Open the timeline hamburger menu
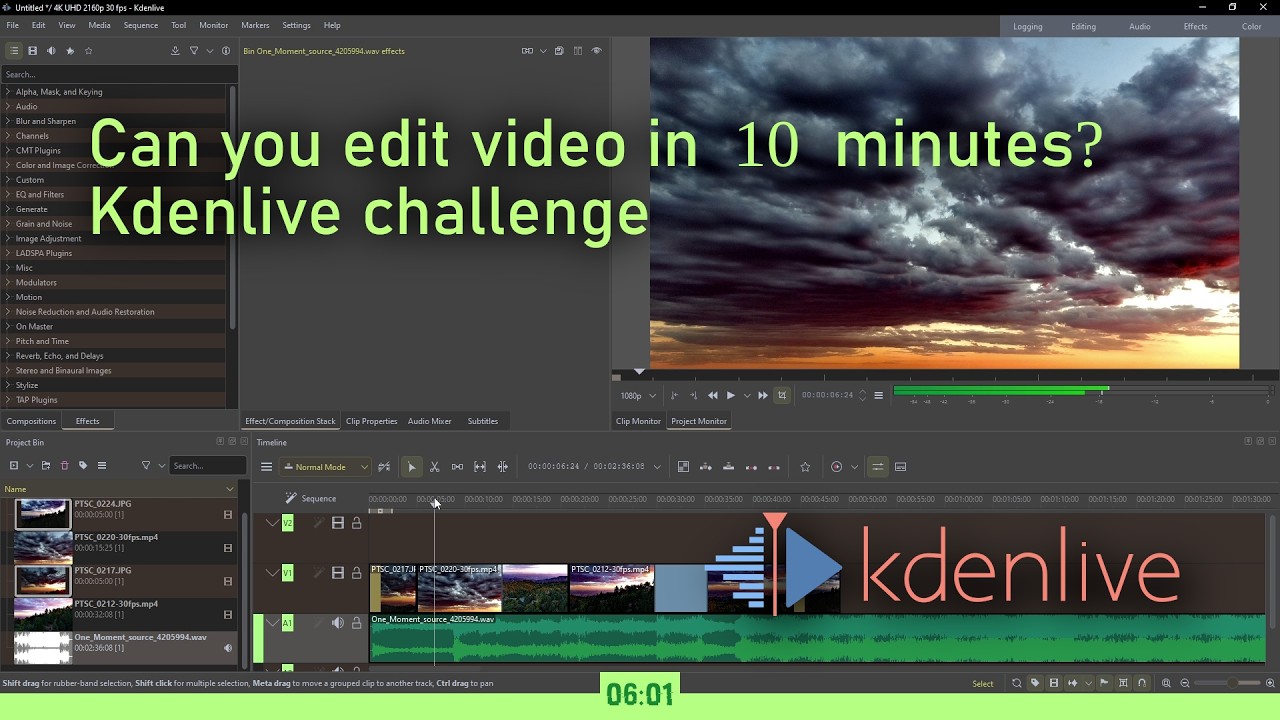 266,467
